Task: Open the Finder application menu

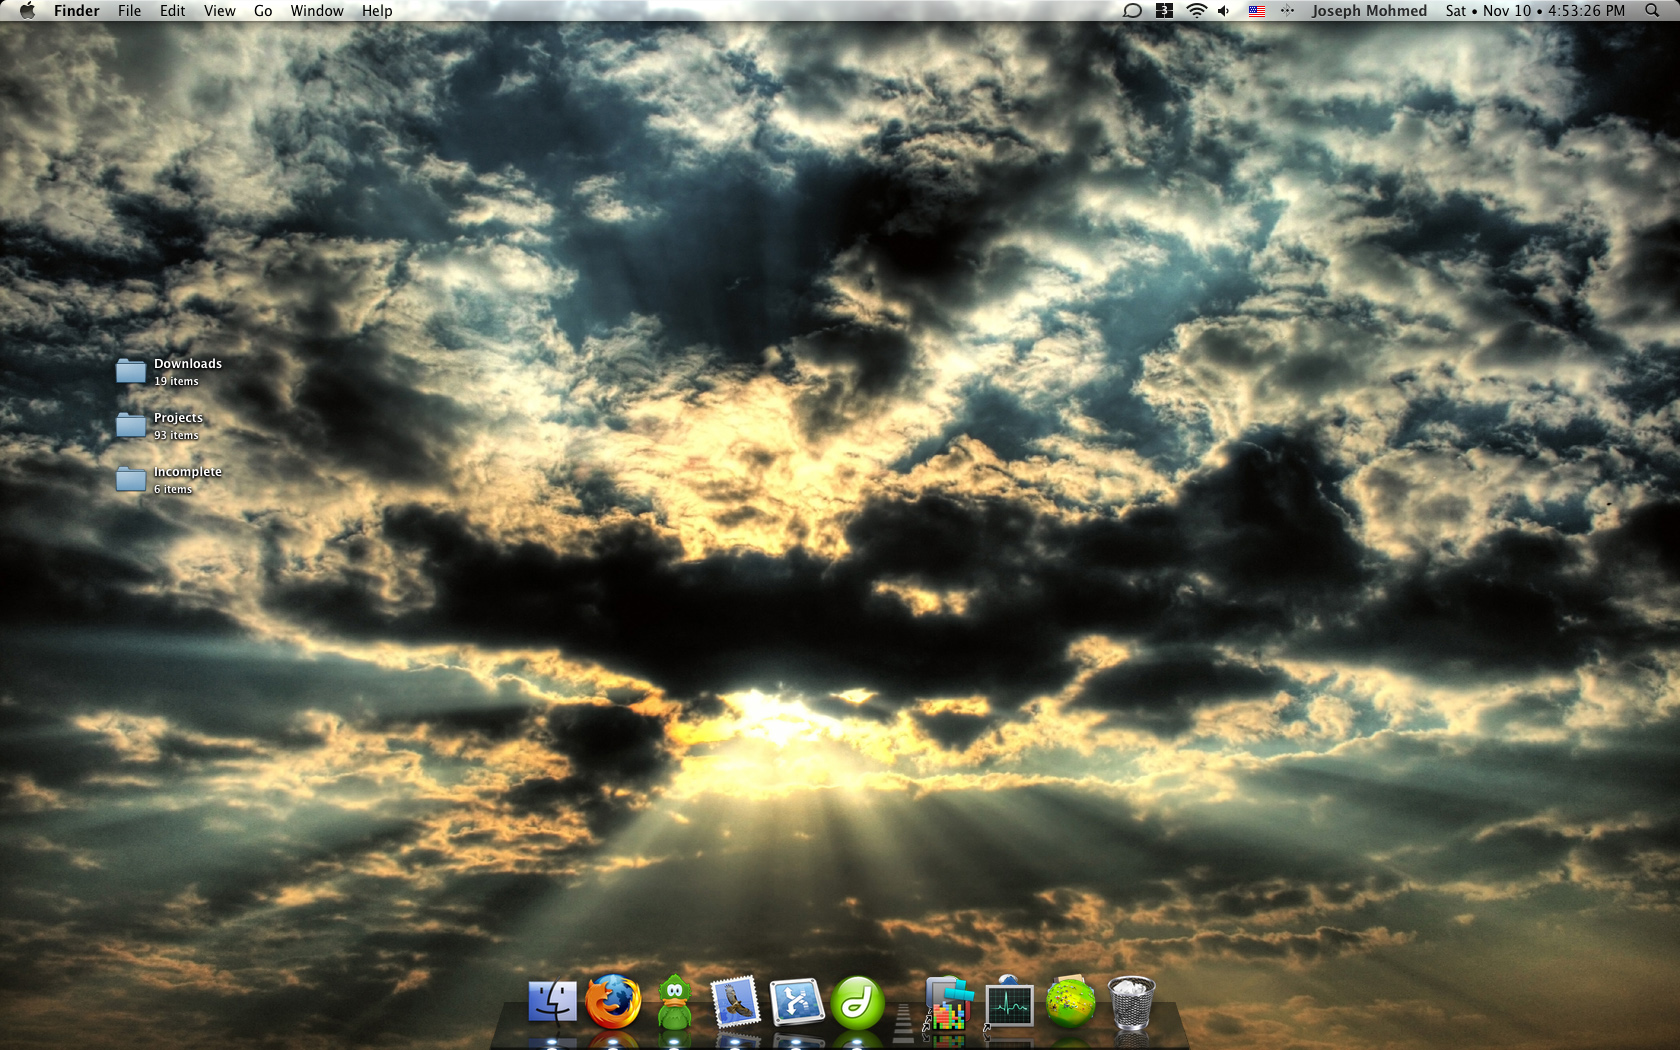Action: tap(76, 11)
